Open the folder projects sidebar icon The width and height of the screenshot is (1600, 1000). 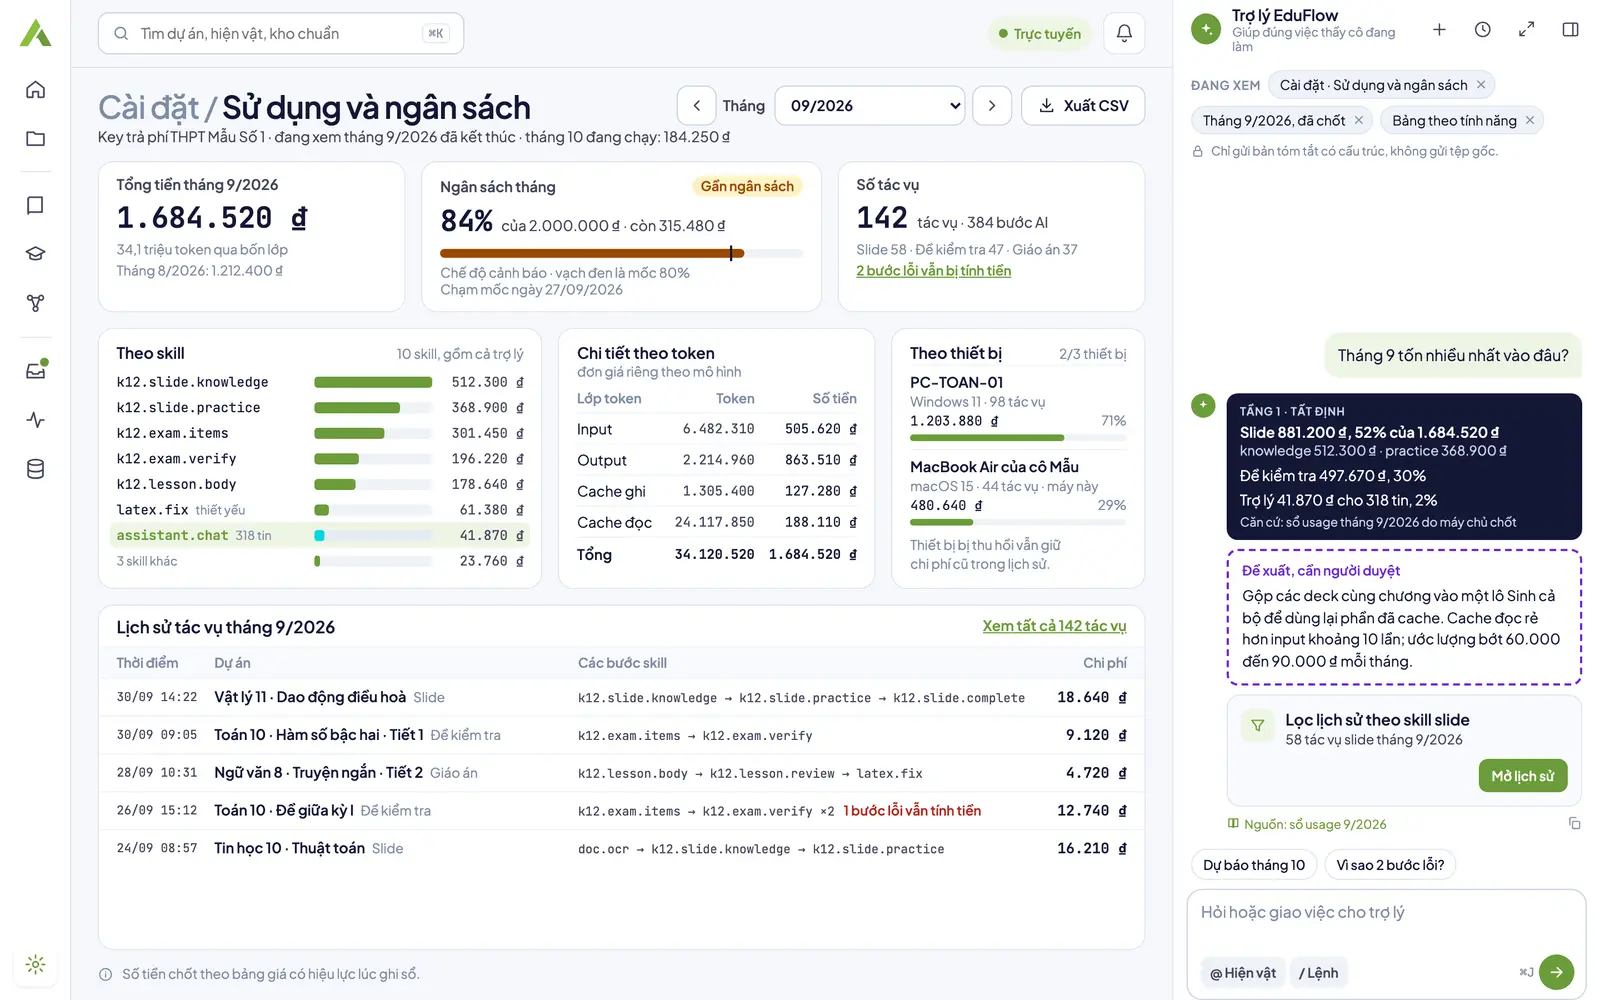pyautogui.click(x=35, y=139)
